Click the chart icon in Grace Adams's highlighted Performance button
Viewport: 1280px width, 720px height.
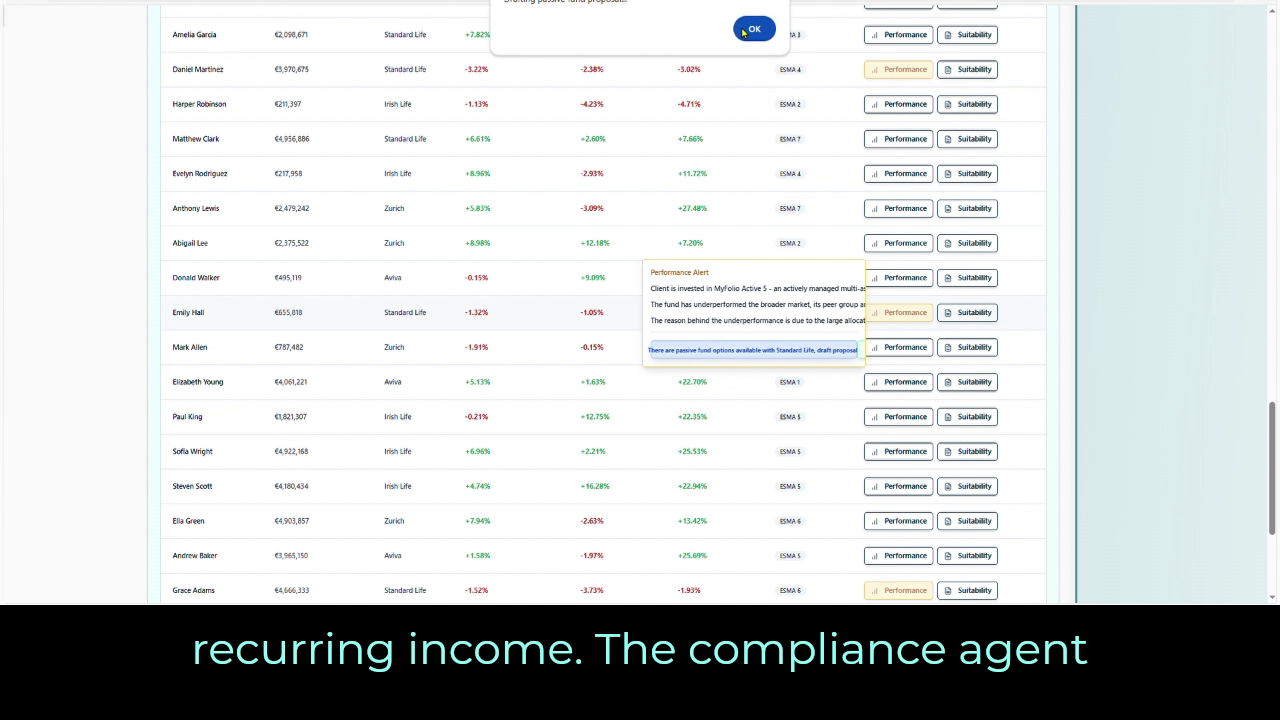875,591
